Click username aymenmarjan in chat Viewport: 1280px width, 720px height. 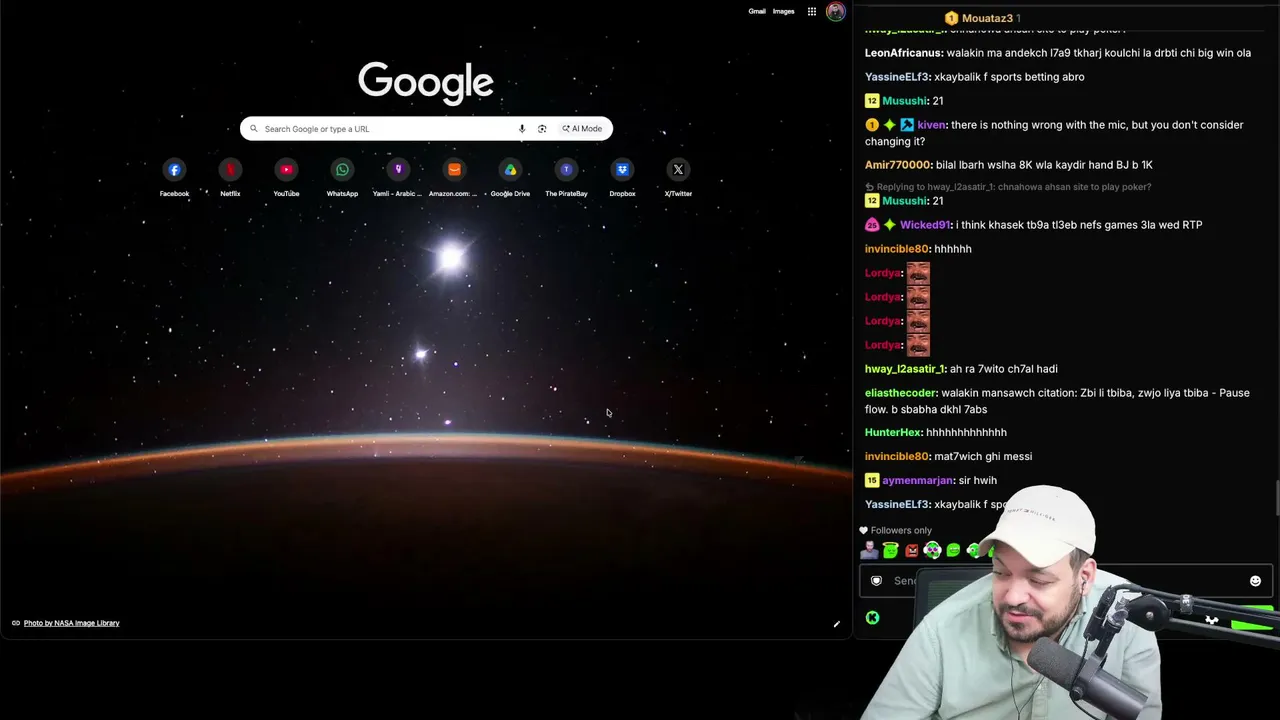click(x=918, y=481)
